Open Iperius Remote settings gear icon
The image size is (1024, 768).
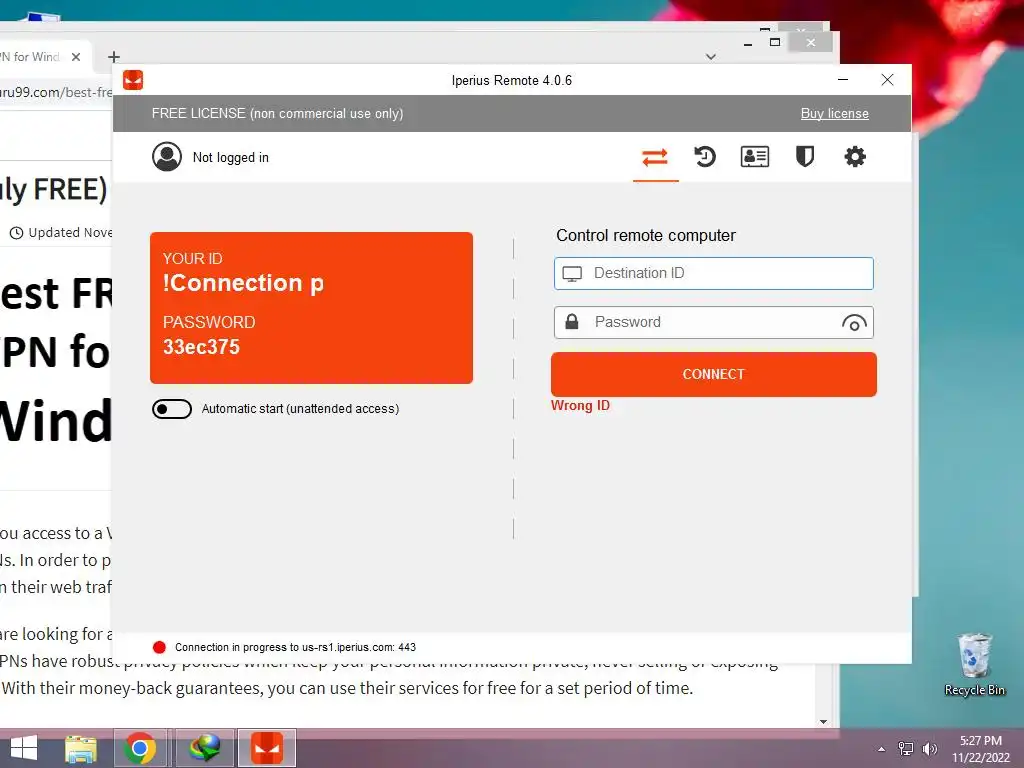(x=855, y=157)
